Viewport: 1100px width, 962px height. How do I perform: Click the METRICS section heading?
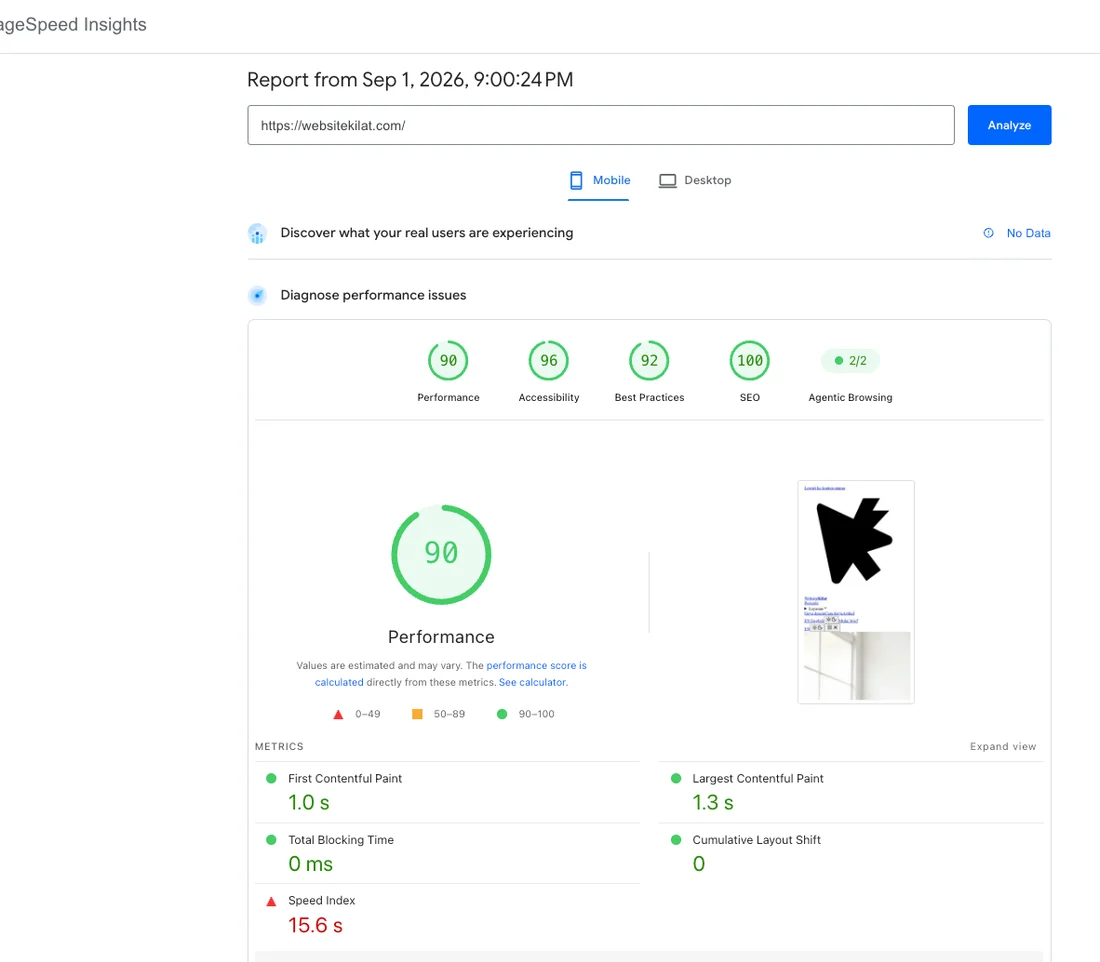point(279,747)
